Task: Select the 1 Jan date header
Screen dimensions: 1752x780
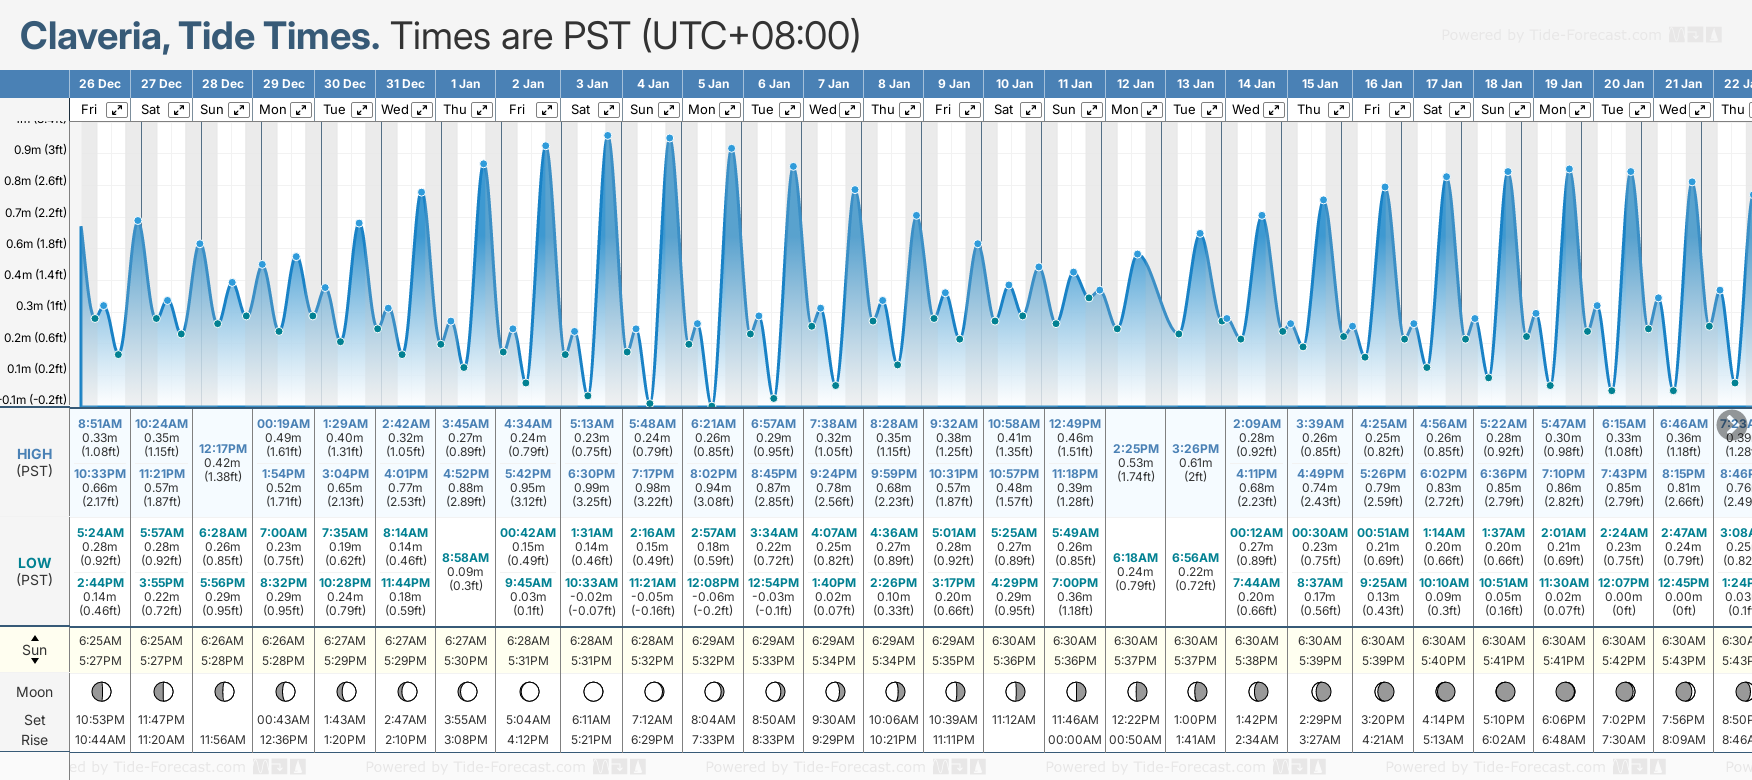Action: (465, 84)
